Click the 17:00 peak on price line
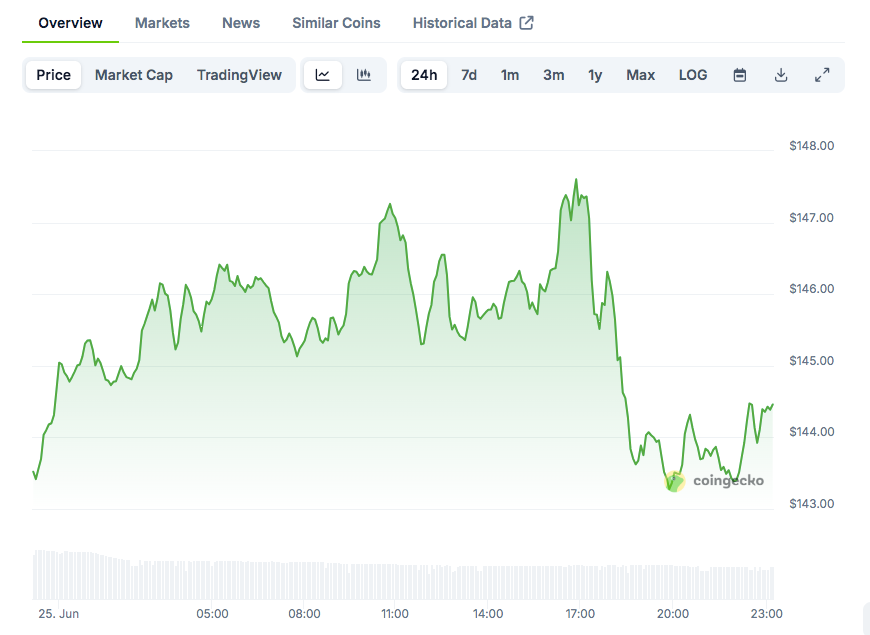The height and width of the screenshot is (635, 870). click(576, 180)
